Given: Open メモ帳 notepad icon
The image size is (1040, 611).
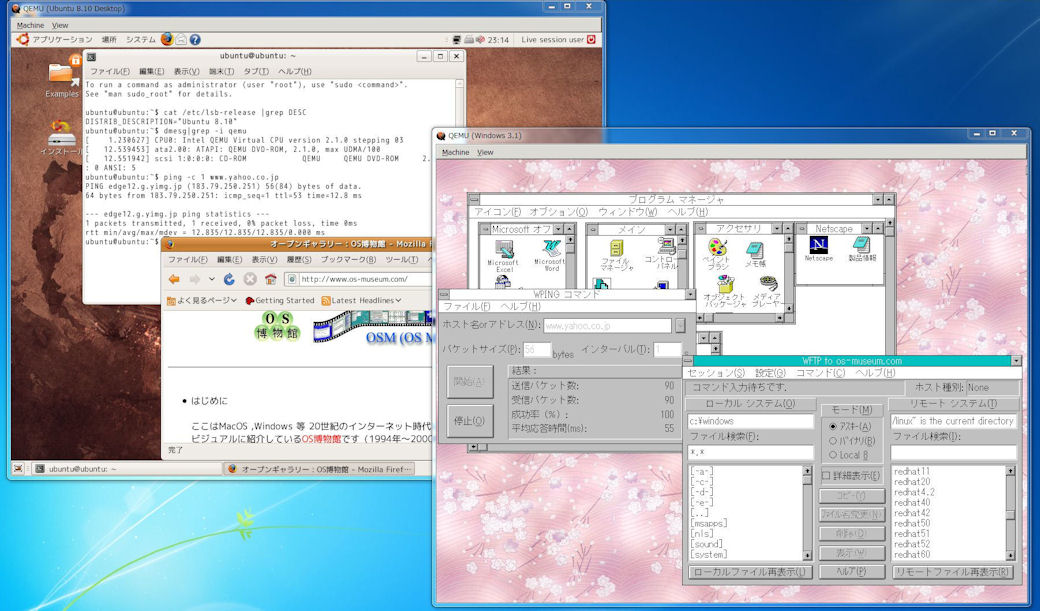Looking at the screenshot, I should click(x=755, y=249).
